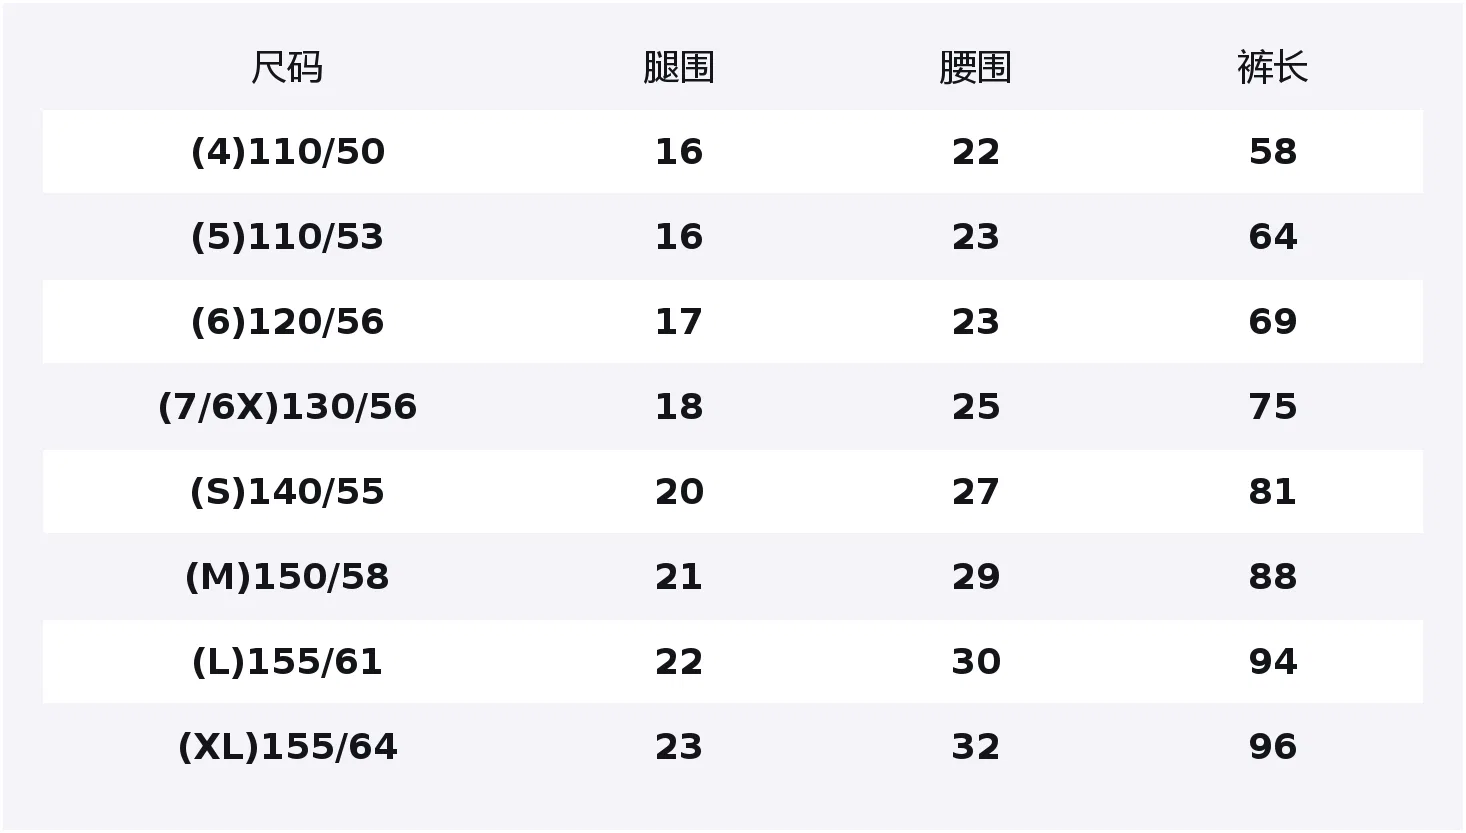Click the 腰围 column header
This screenshot has width=1466, height=833.
click(x=976, y=68)
